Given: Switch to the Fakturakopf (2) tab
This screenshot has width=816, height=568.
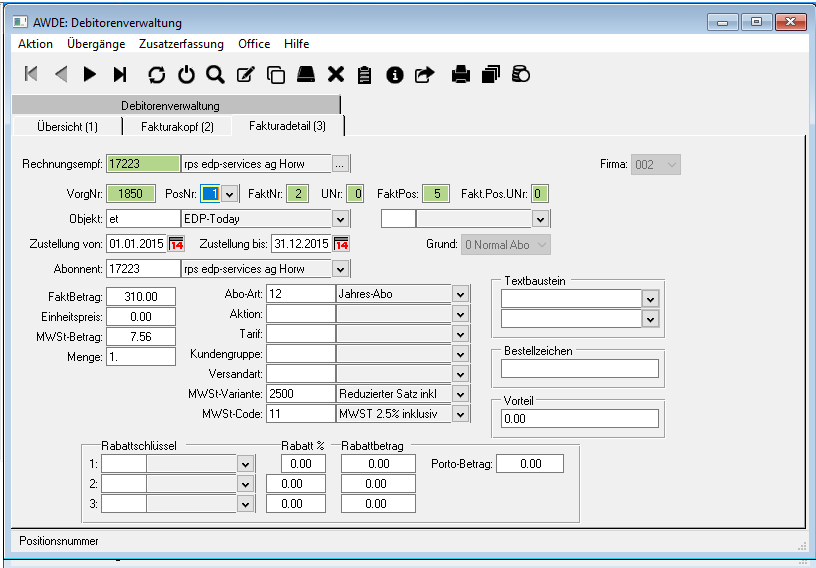Looking at the screenshot, I should pyautogui.click(x=176, y=127).
